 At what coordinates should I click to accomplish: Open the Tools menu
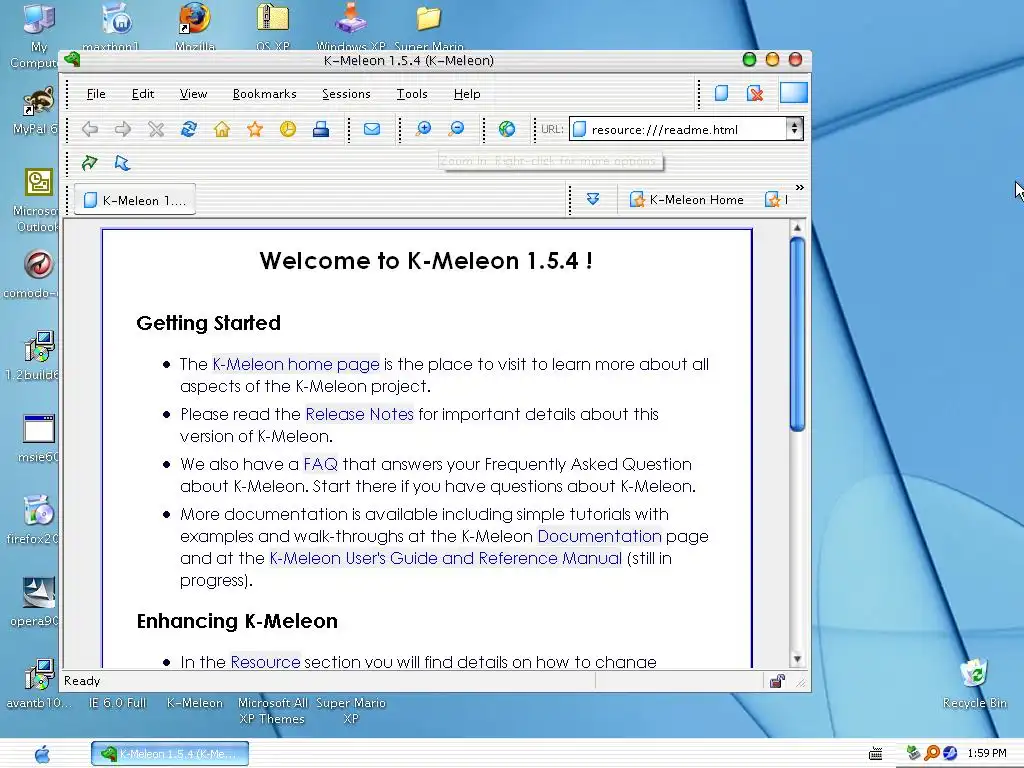pyautogui.click(x=412, y=94)
